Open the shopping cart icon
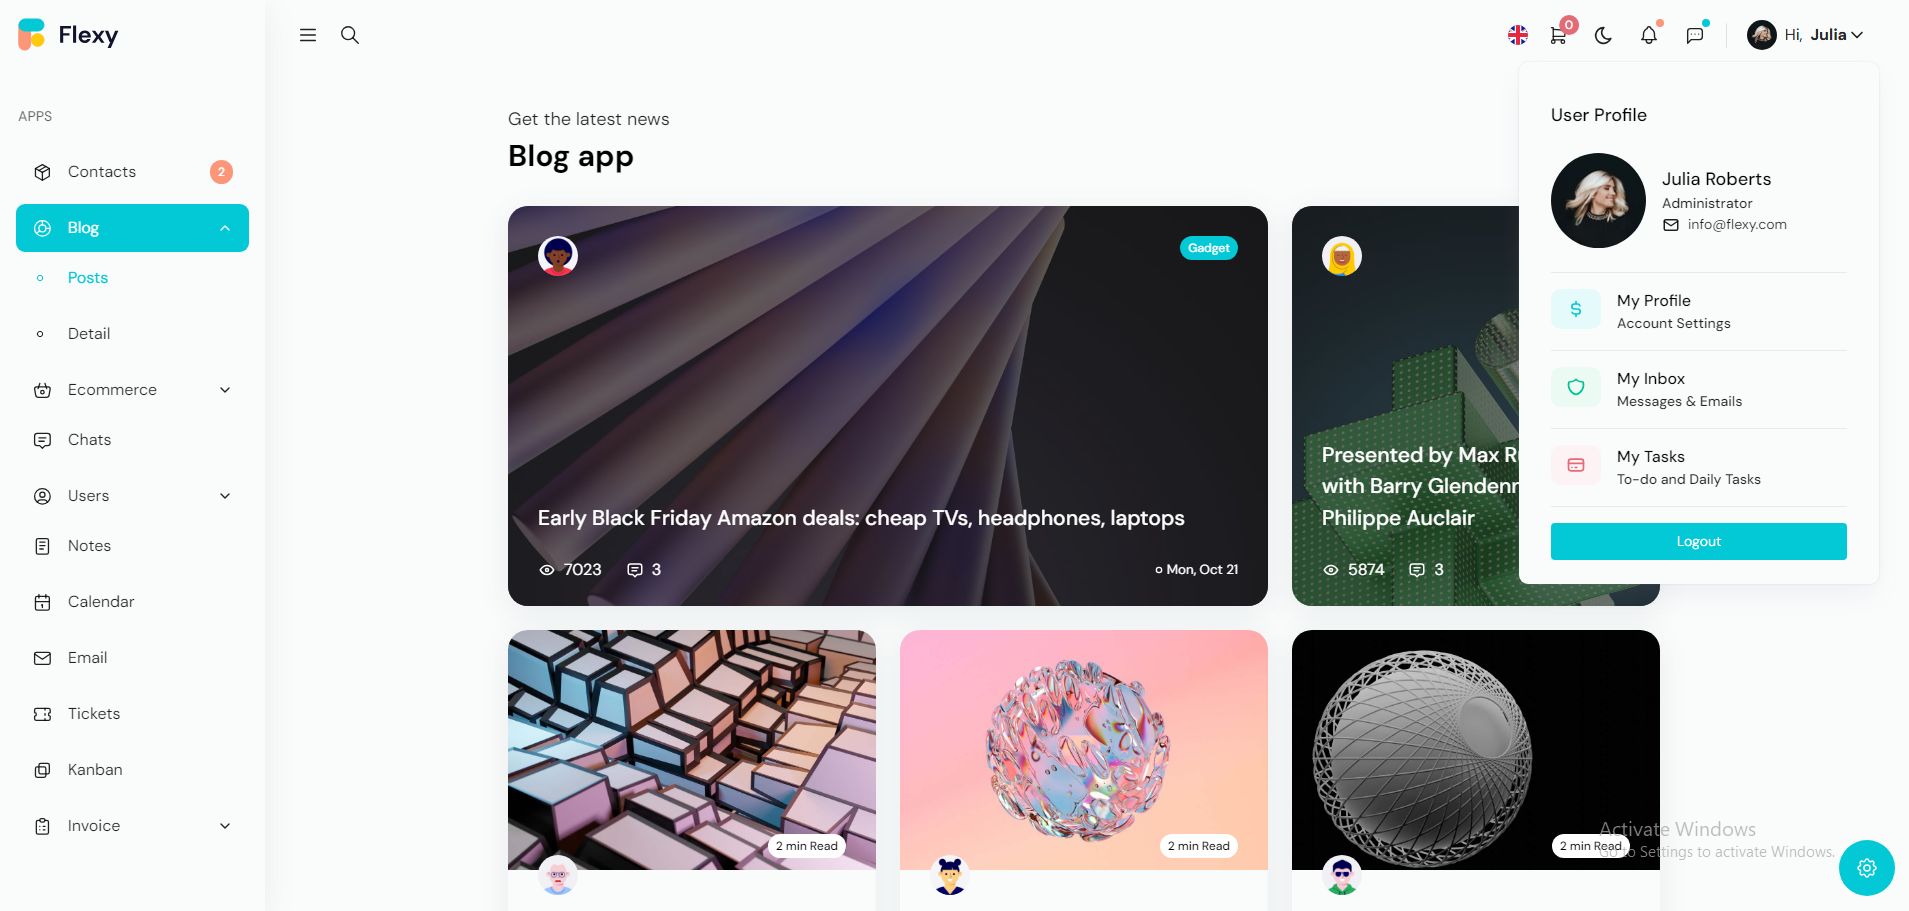This screenshot has width=1909, height=911. pyautogui.click(x=1558, y=35)
